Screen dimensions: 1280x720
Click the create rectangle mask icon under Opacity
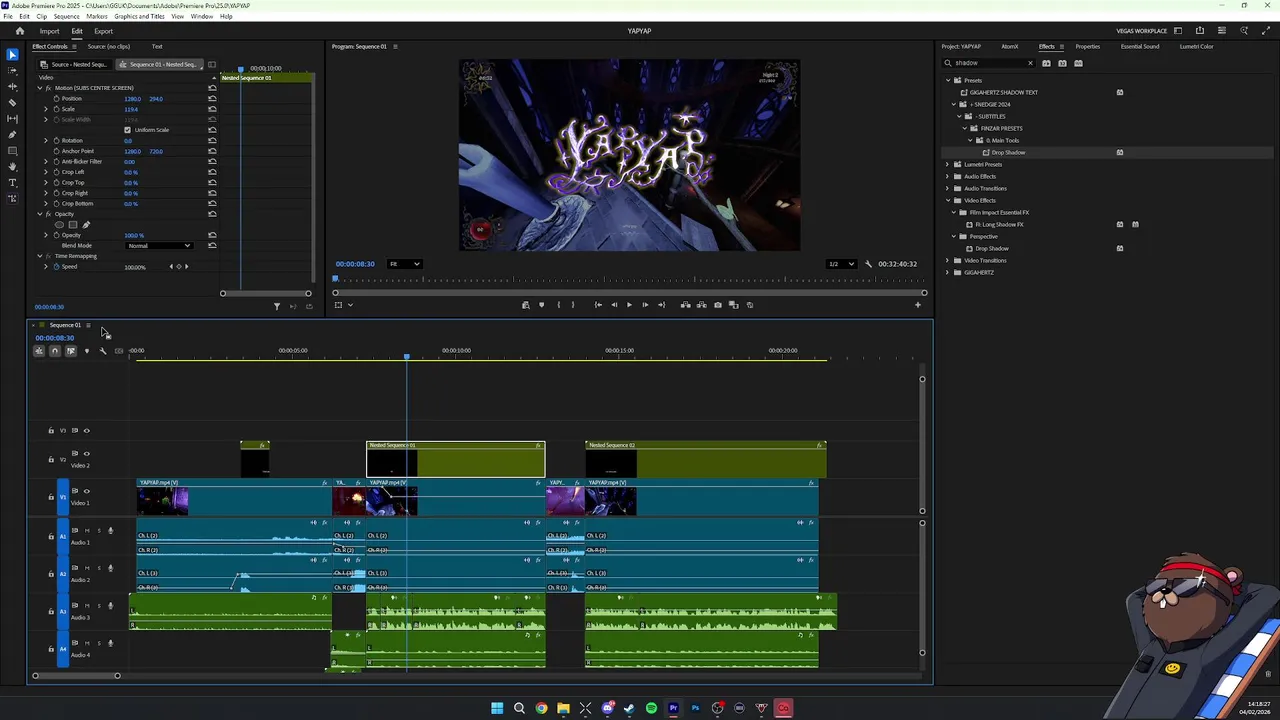click(72, 225)
